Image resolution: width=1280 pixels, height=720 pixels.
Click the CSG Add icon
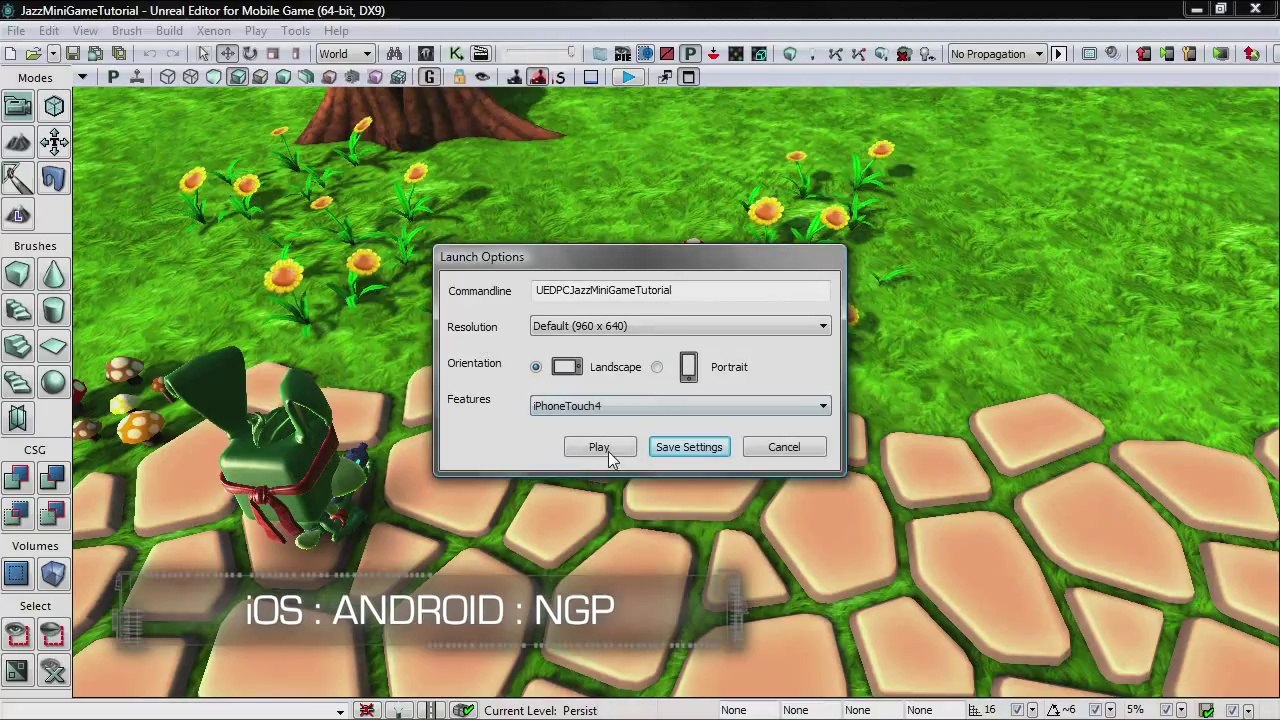click(x=18, y=478)
